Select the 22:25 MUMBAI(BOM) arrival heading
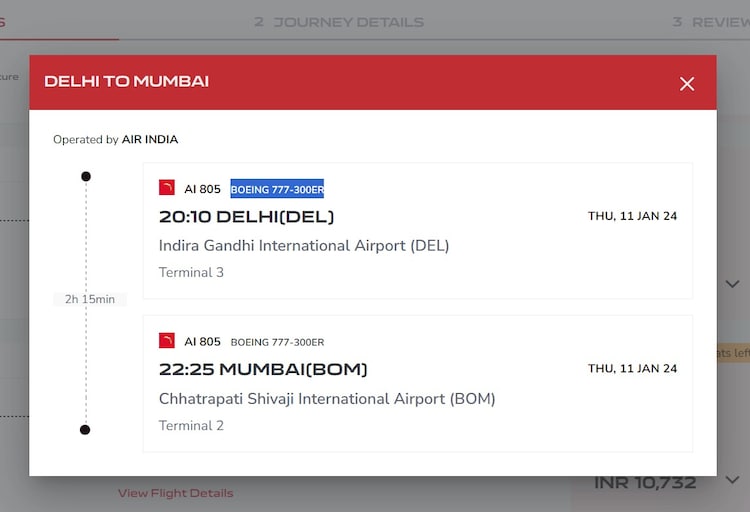Viewport: 750px width, 512px height. click(263, 370)
